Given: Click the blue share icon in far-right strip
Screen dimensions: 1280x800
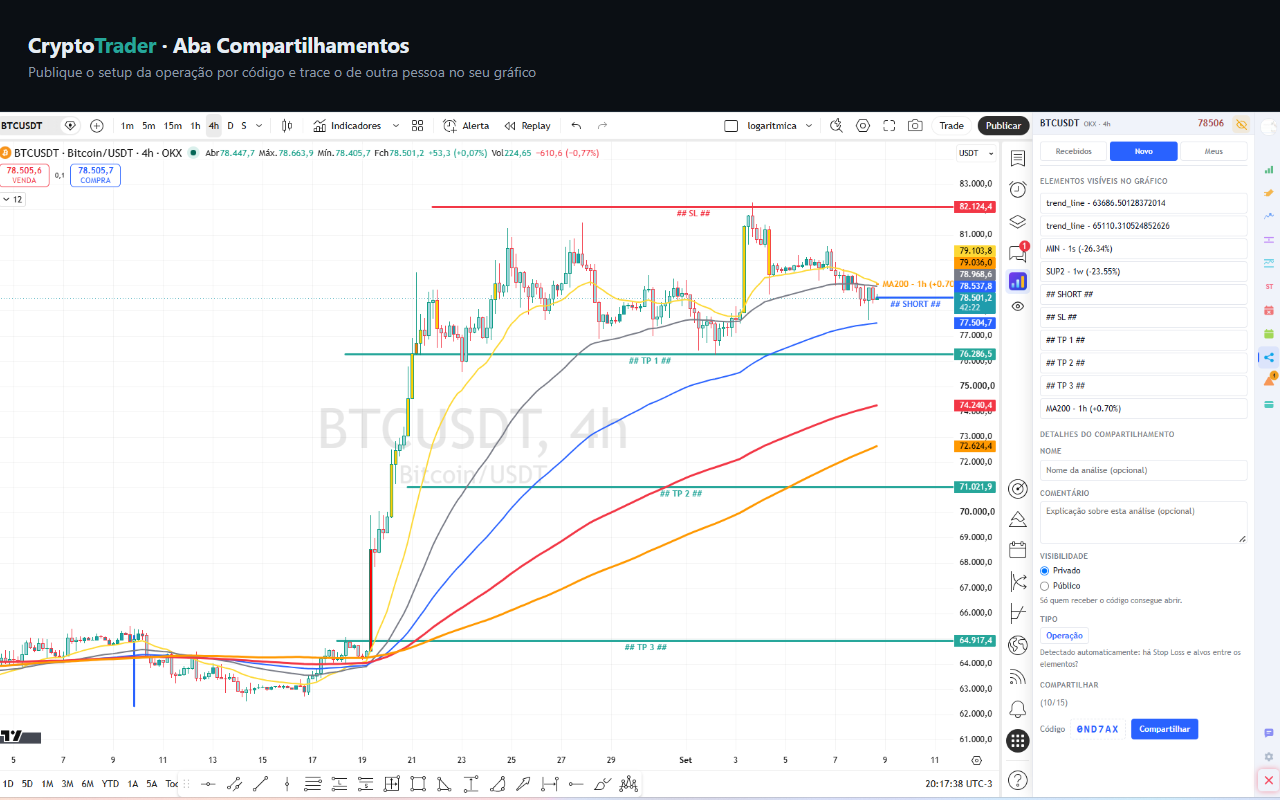Looking at the screenshot, I should (x=1269, y=357).
